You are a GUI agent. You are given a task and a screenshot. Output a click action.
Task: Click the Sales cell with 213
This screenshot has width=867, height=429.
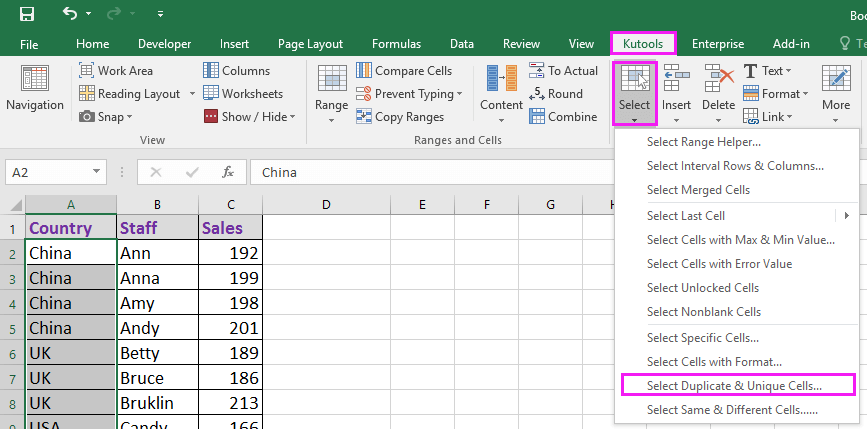(x=231, y=403)
